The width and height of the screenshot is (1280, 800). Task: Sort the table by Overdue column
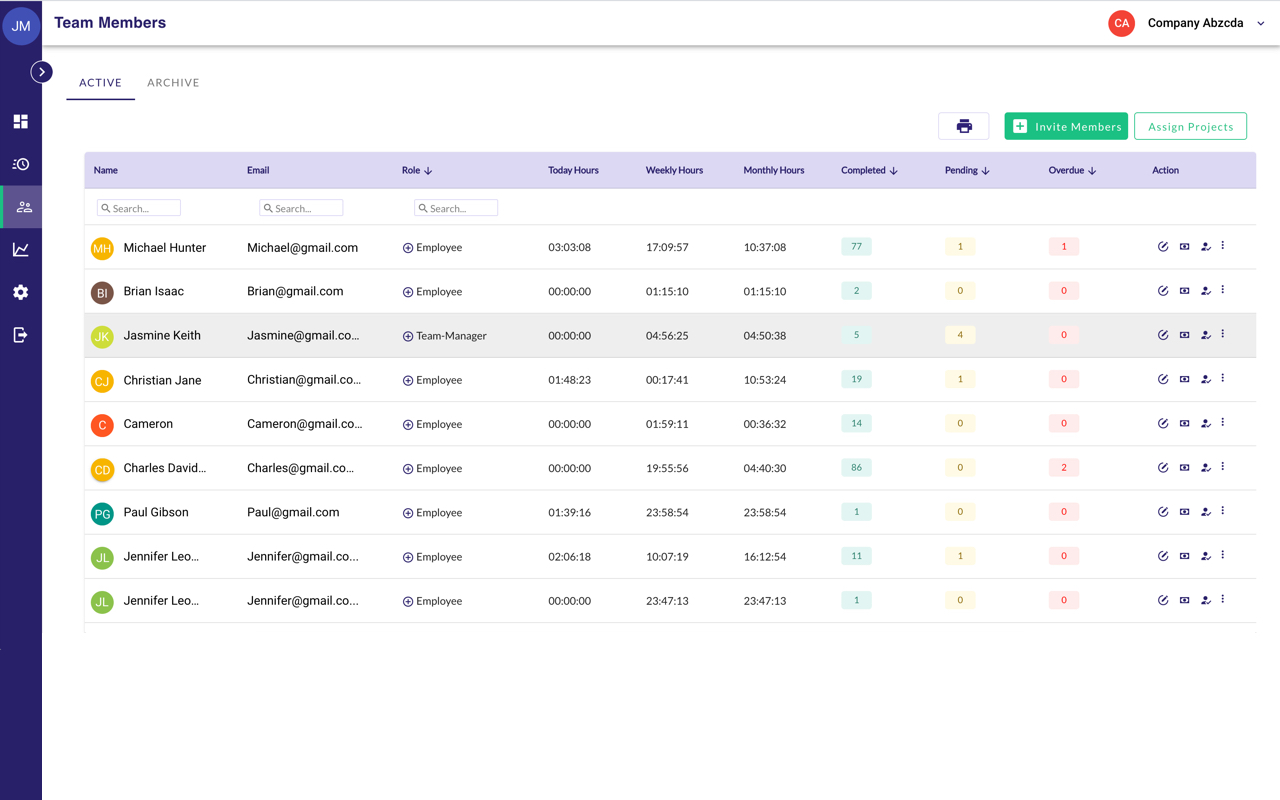(1092, 171)
